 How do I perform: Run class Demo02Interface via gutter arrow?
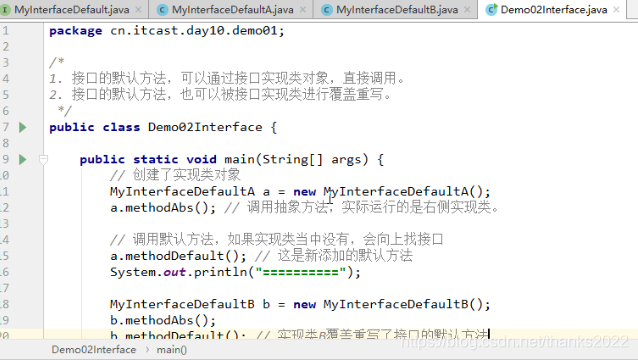pyautogui.click(x=23, y=127)
